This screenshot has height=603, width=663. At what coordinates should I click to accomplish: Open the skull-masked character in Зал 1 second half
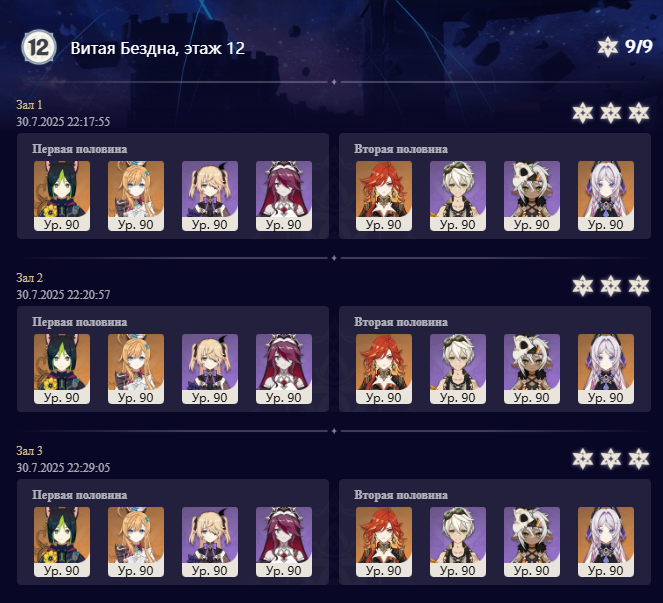531,196
